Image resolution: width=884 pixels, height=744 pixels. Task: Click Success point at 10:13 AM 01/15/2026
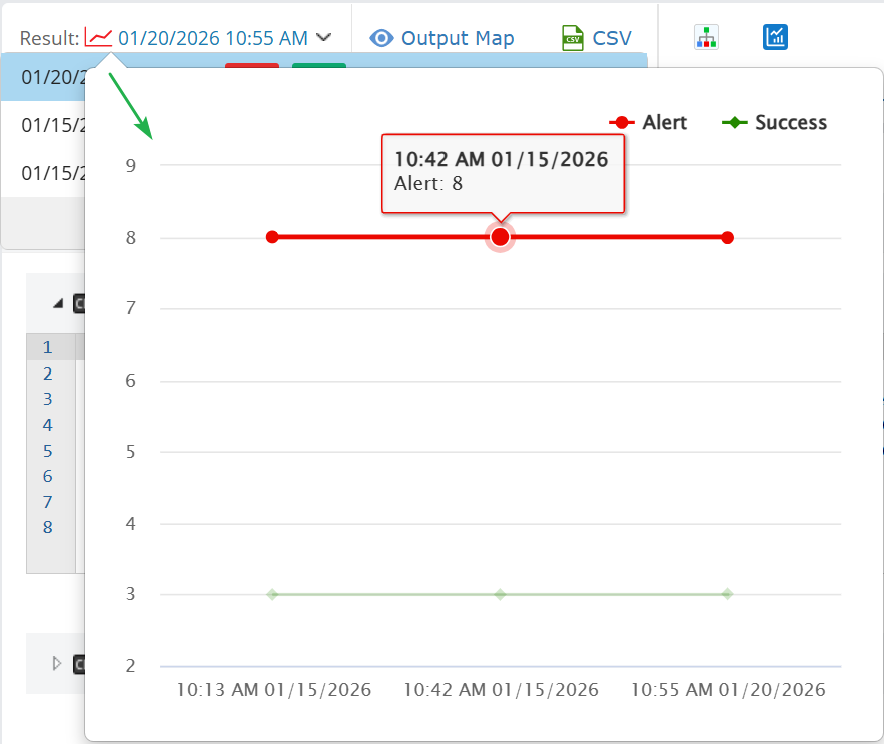point(272,594)
